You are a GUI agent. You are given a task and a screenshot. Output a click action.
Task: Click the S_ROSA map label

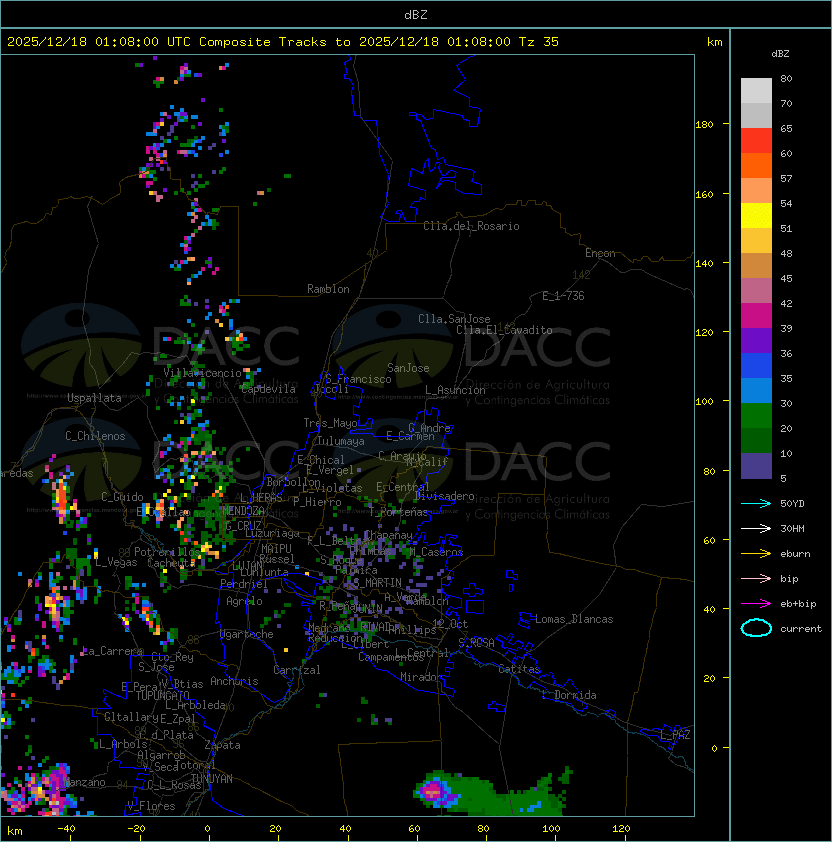coord(476,643)
